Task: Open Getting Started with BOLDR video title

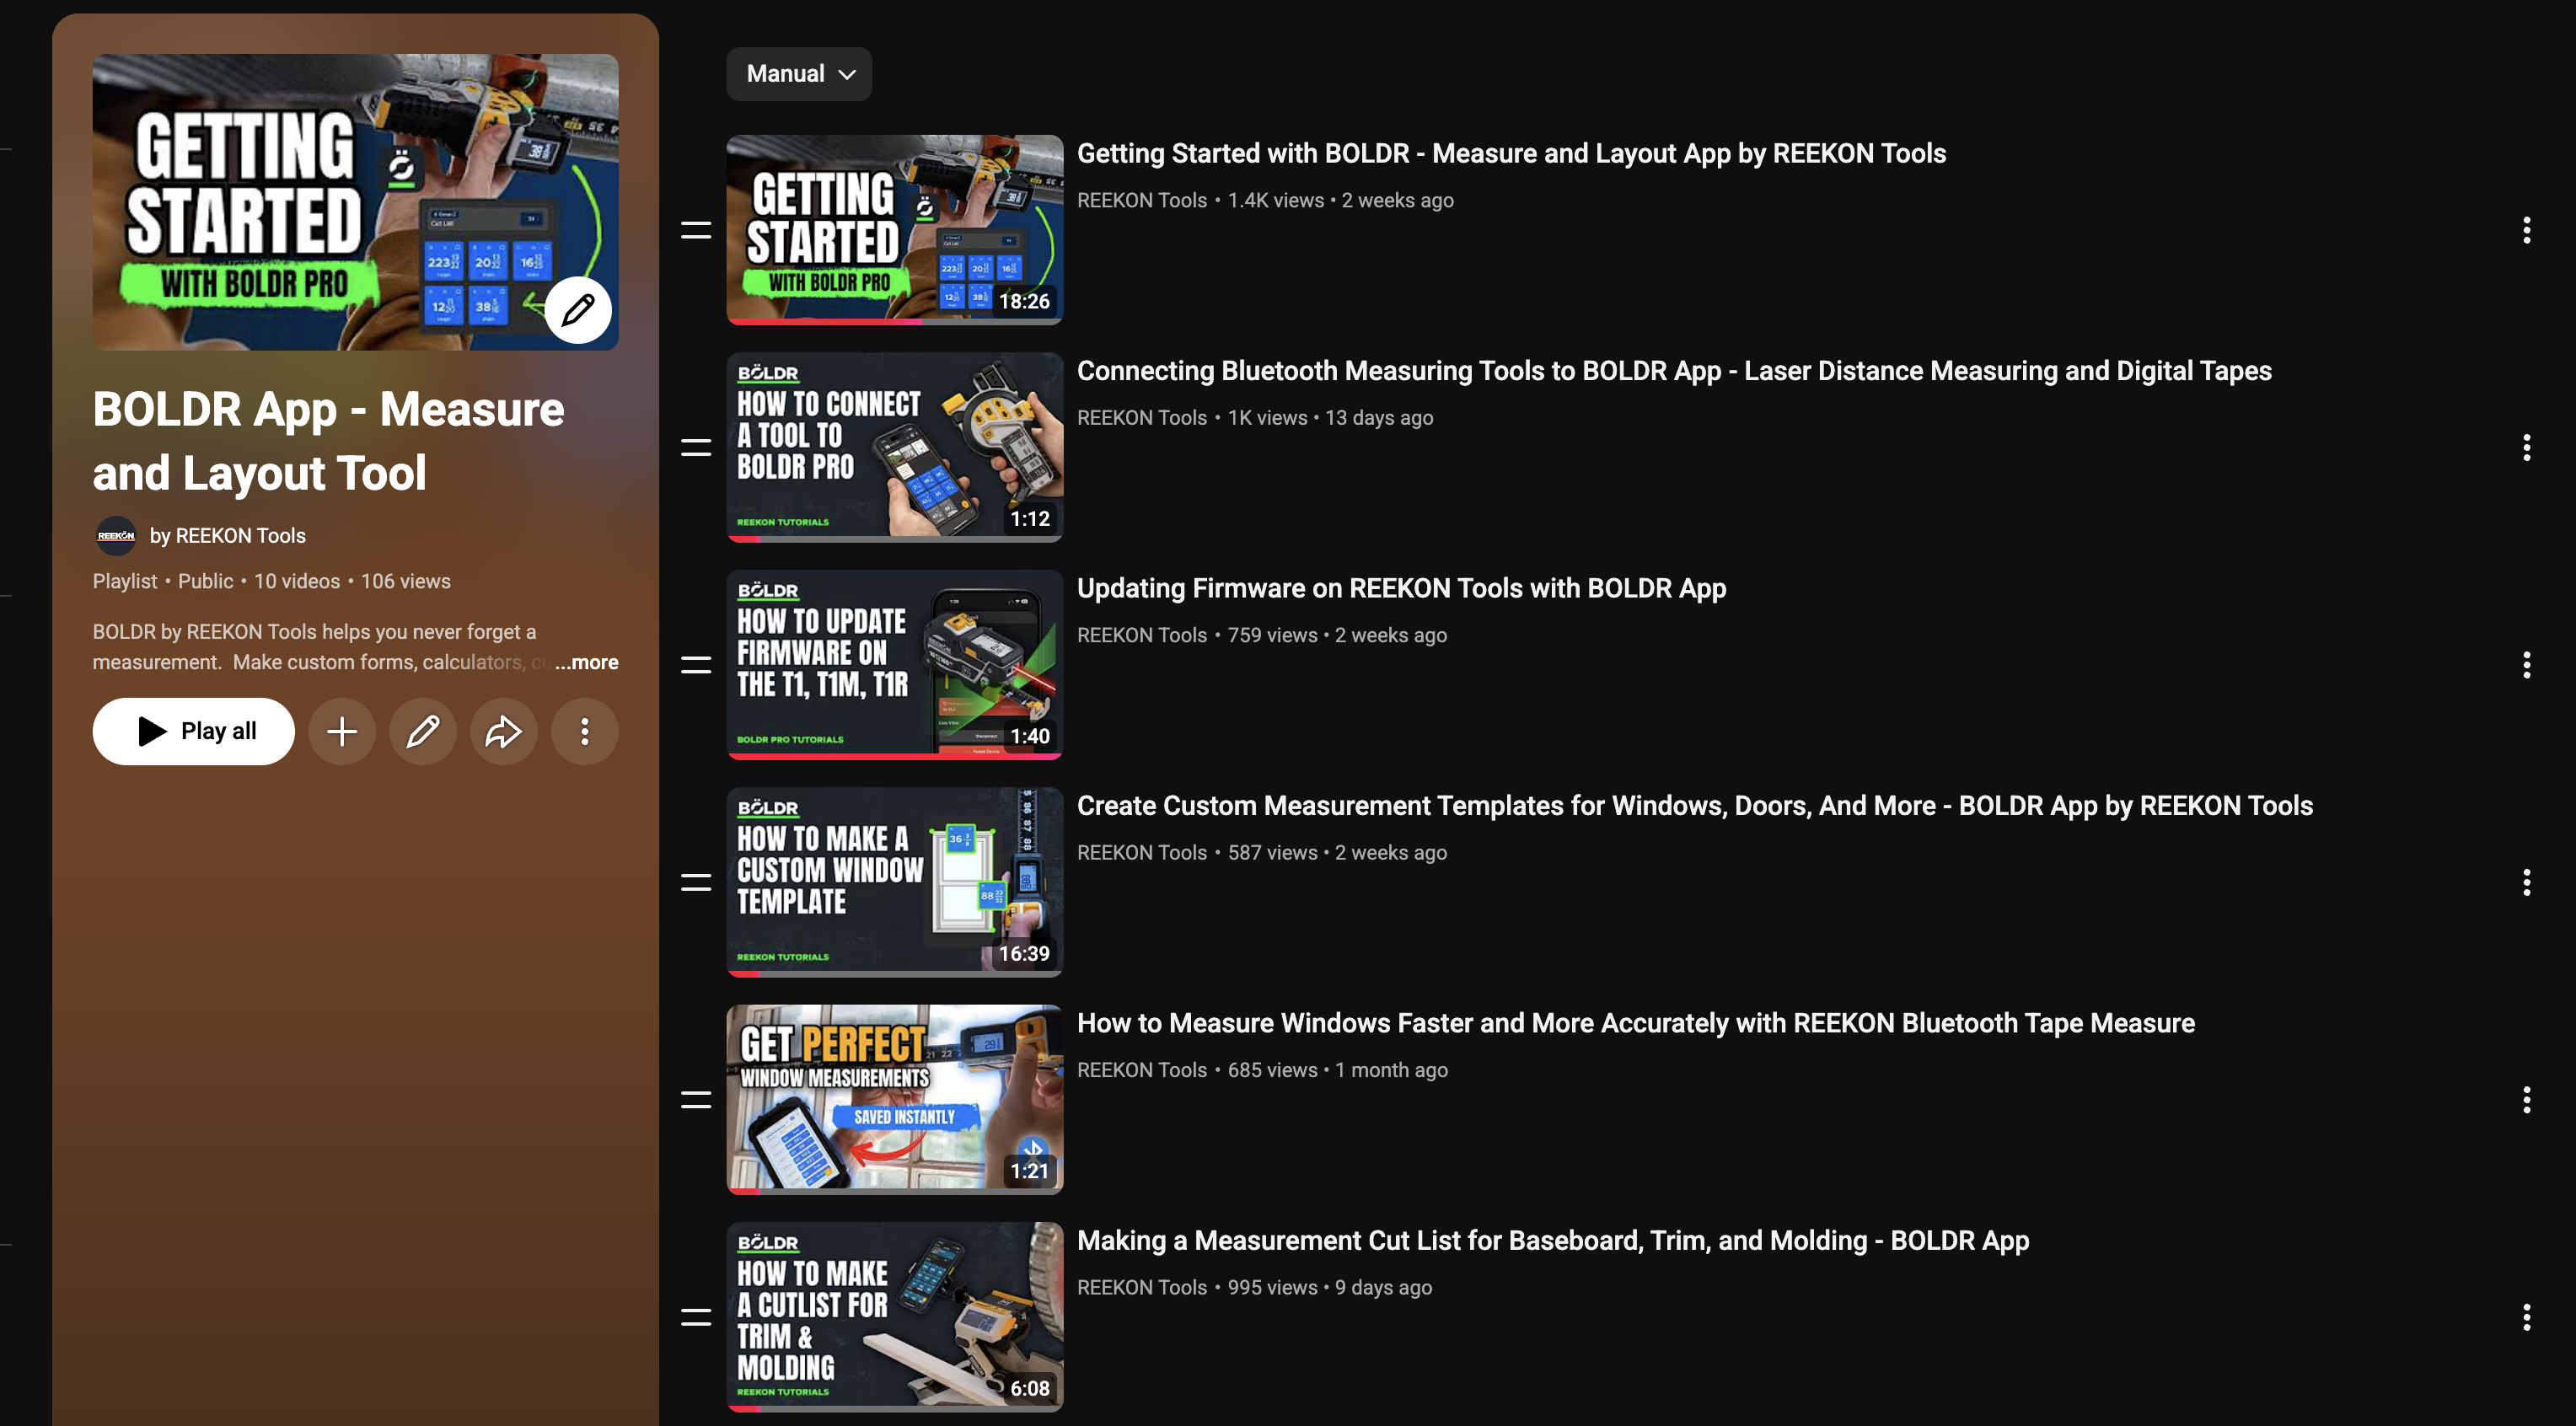Action: coord(1511,153)
